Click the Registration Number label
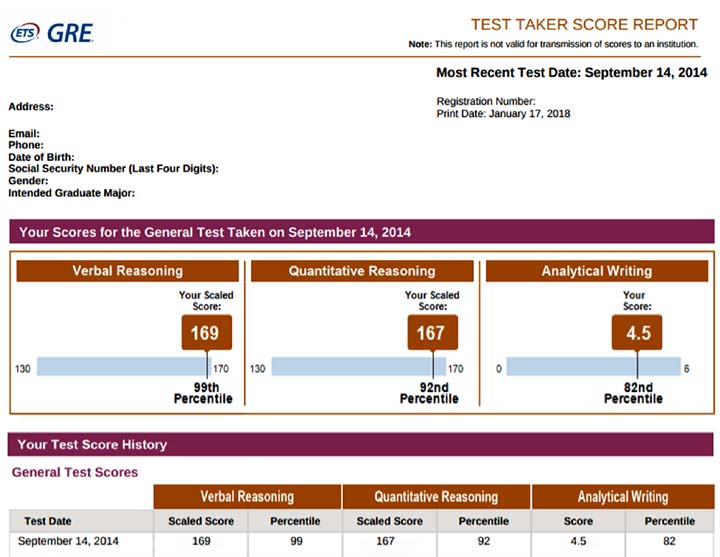The width and height of the screenshot is (720, 557). click(486, 101)
